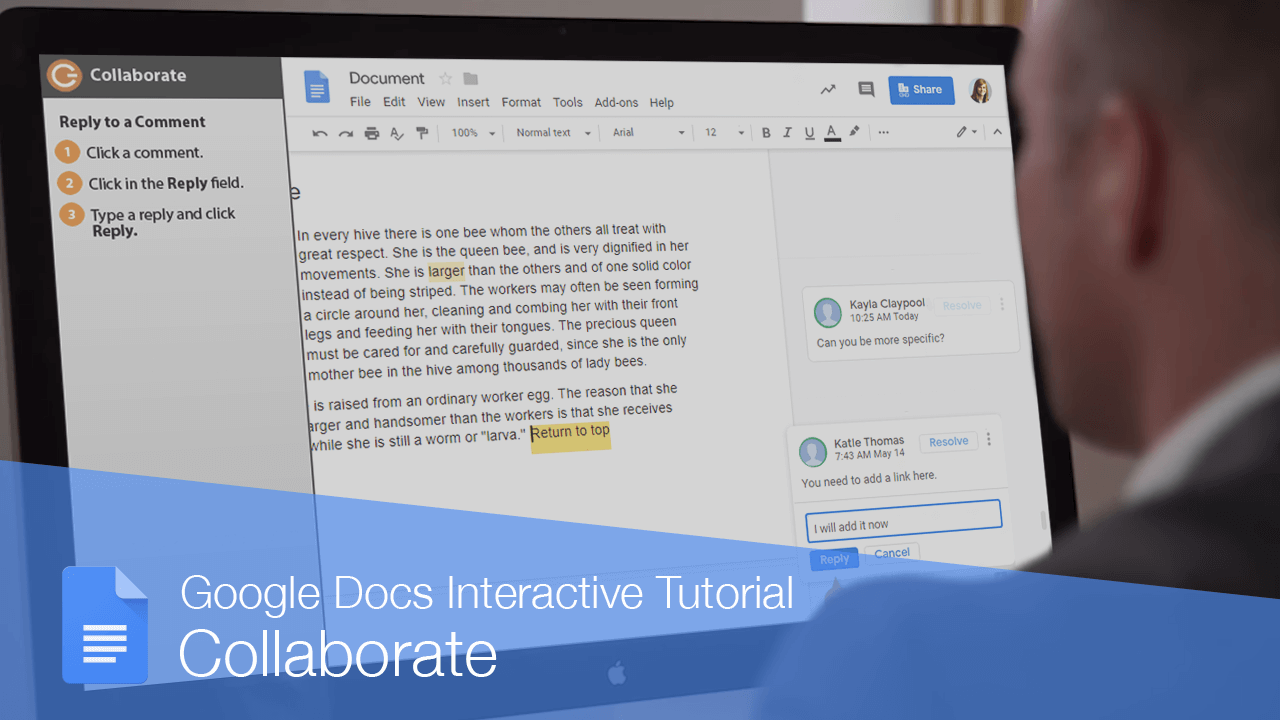Toggle underline formatting
This screenshot has height=720, width=1280.
pyautogui.click(x=810, y=132)
